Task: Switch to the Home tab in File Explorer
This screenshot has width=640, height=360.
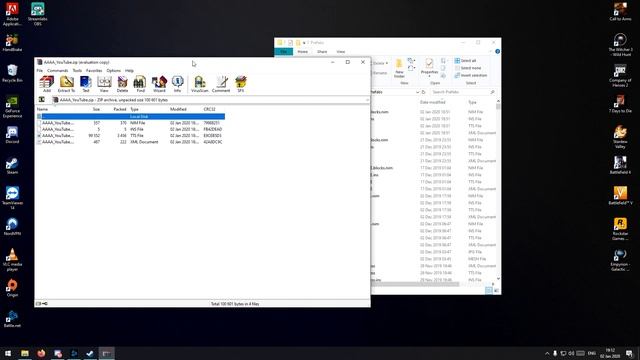Action: (302, 52)
